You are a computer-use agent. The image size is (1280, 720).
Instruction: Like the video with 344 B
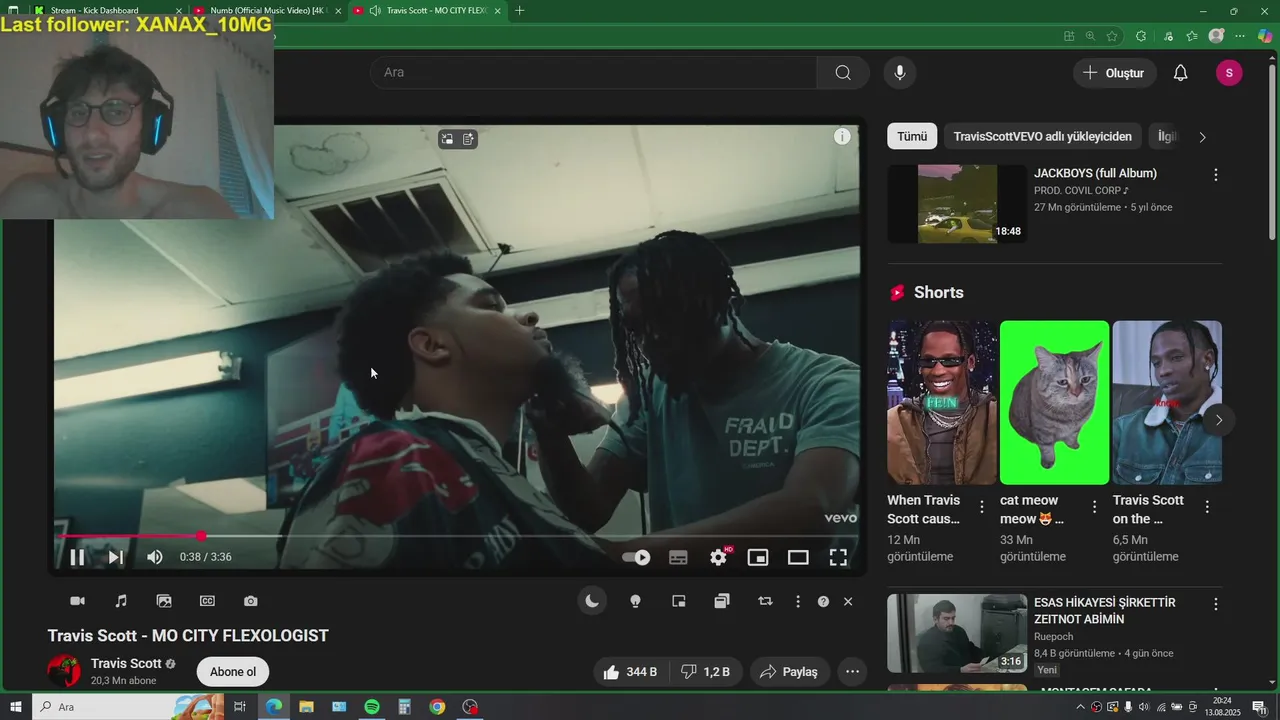click(630, 672)
